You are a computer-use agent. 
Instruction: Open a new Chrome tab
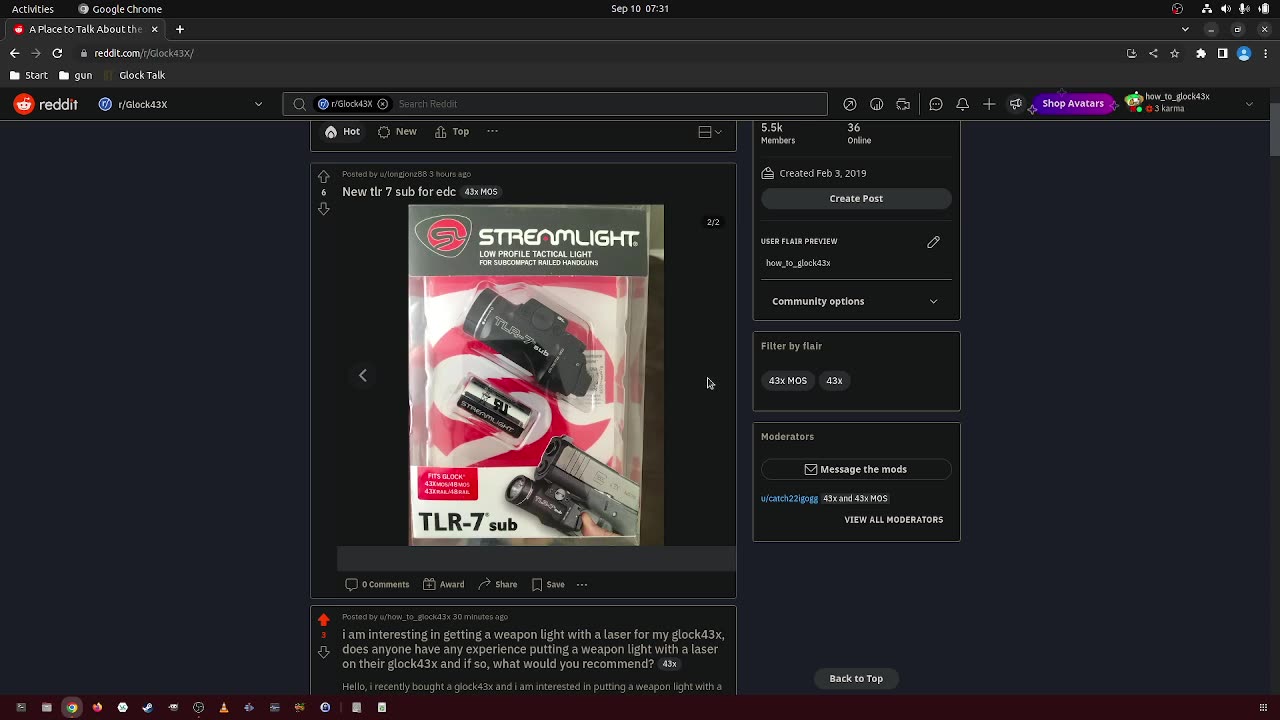pos(180,29)
